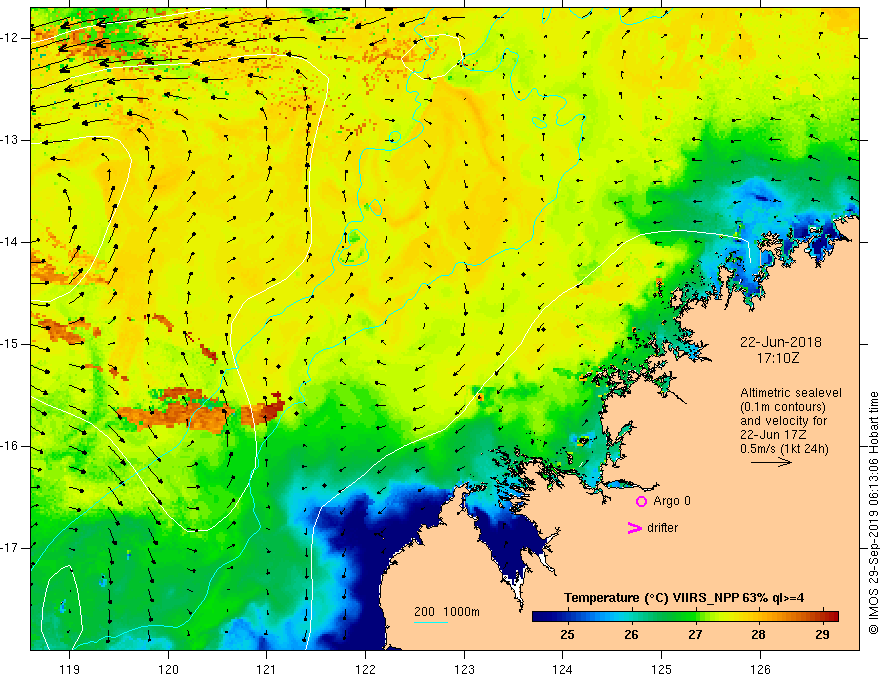Click the 125 longitude axis label
Screen dimensions: 880x680
point(662,669)
